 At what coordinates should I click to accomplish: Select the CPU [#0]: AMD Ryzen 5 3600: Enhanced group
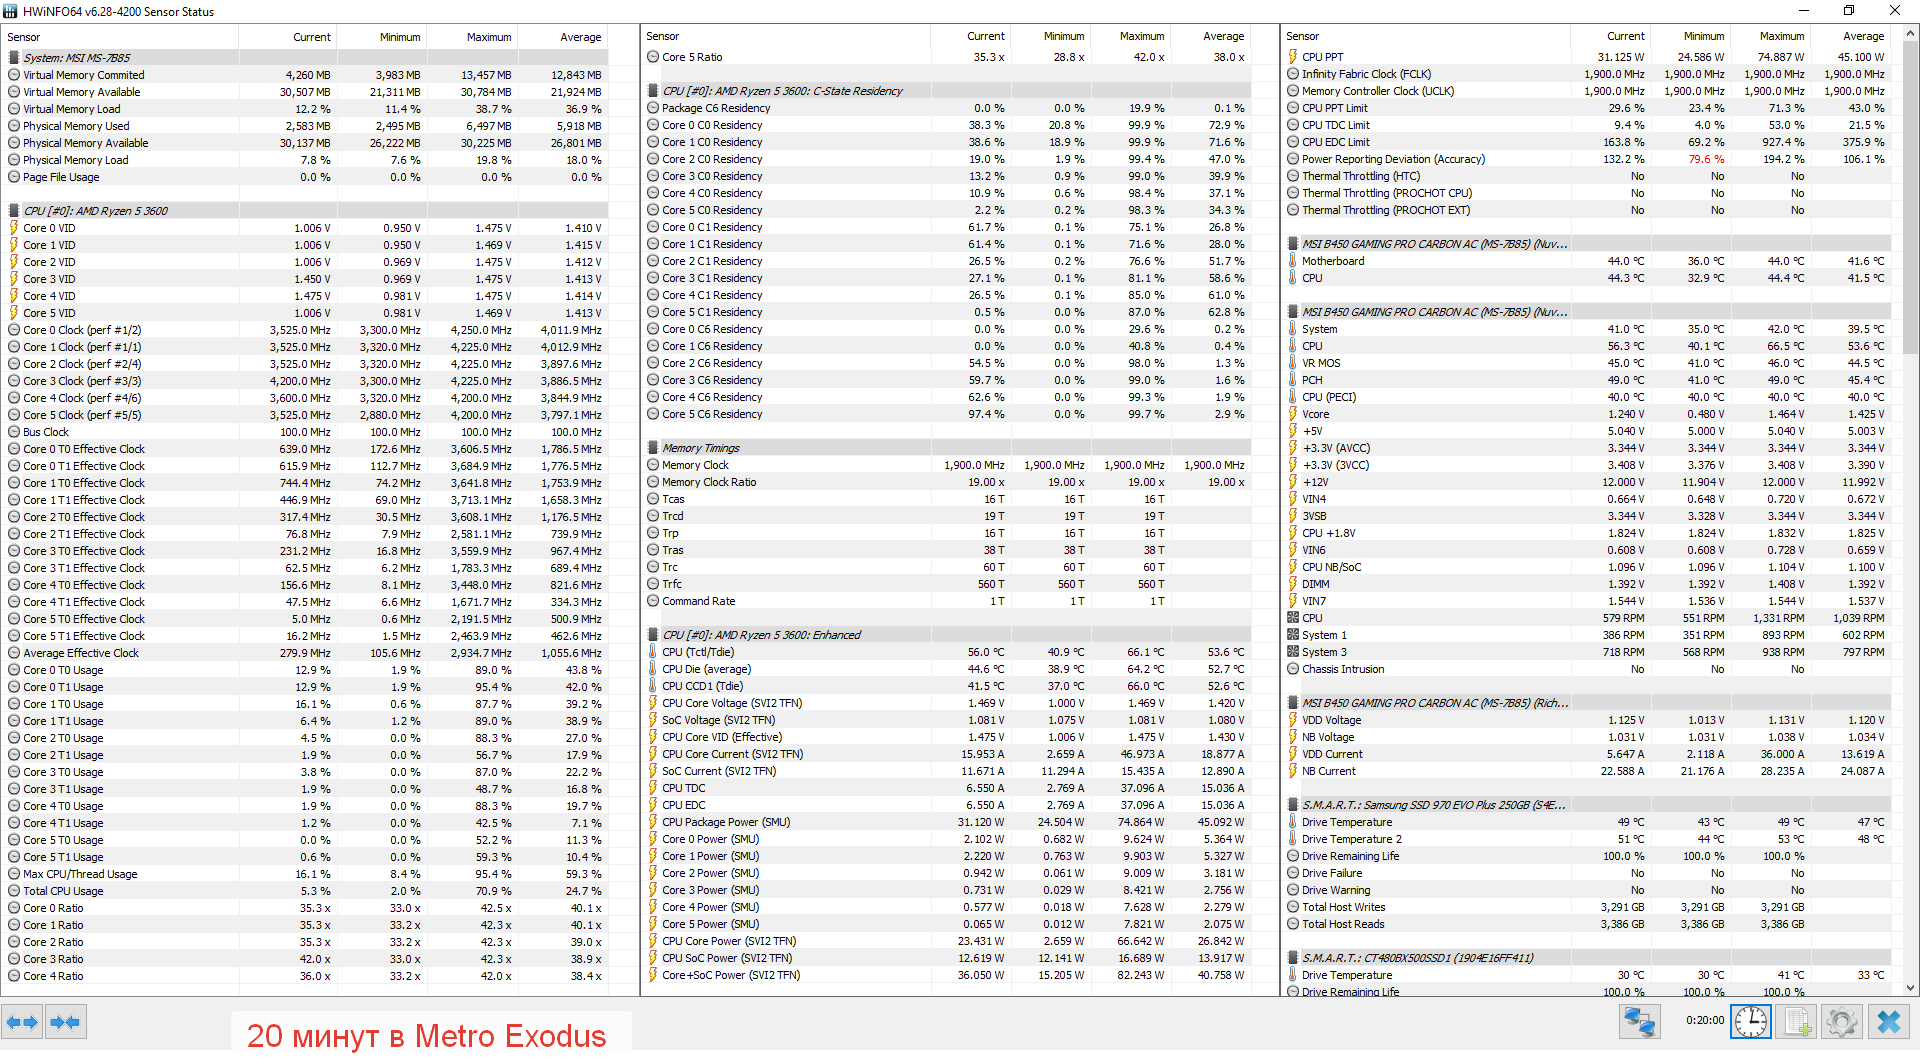[948, 635]
